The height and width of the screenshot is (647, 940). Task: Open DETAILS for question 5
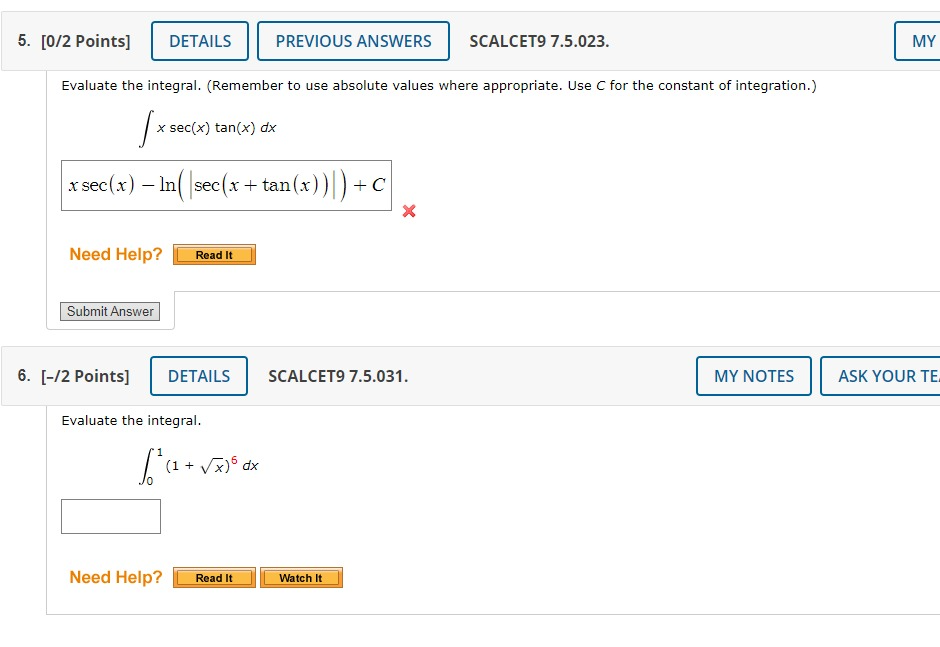point(199,41)
